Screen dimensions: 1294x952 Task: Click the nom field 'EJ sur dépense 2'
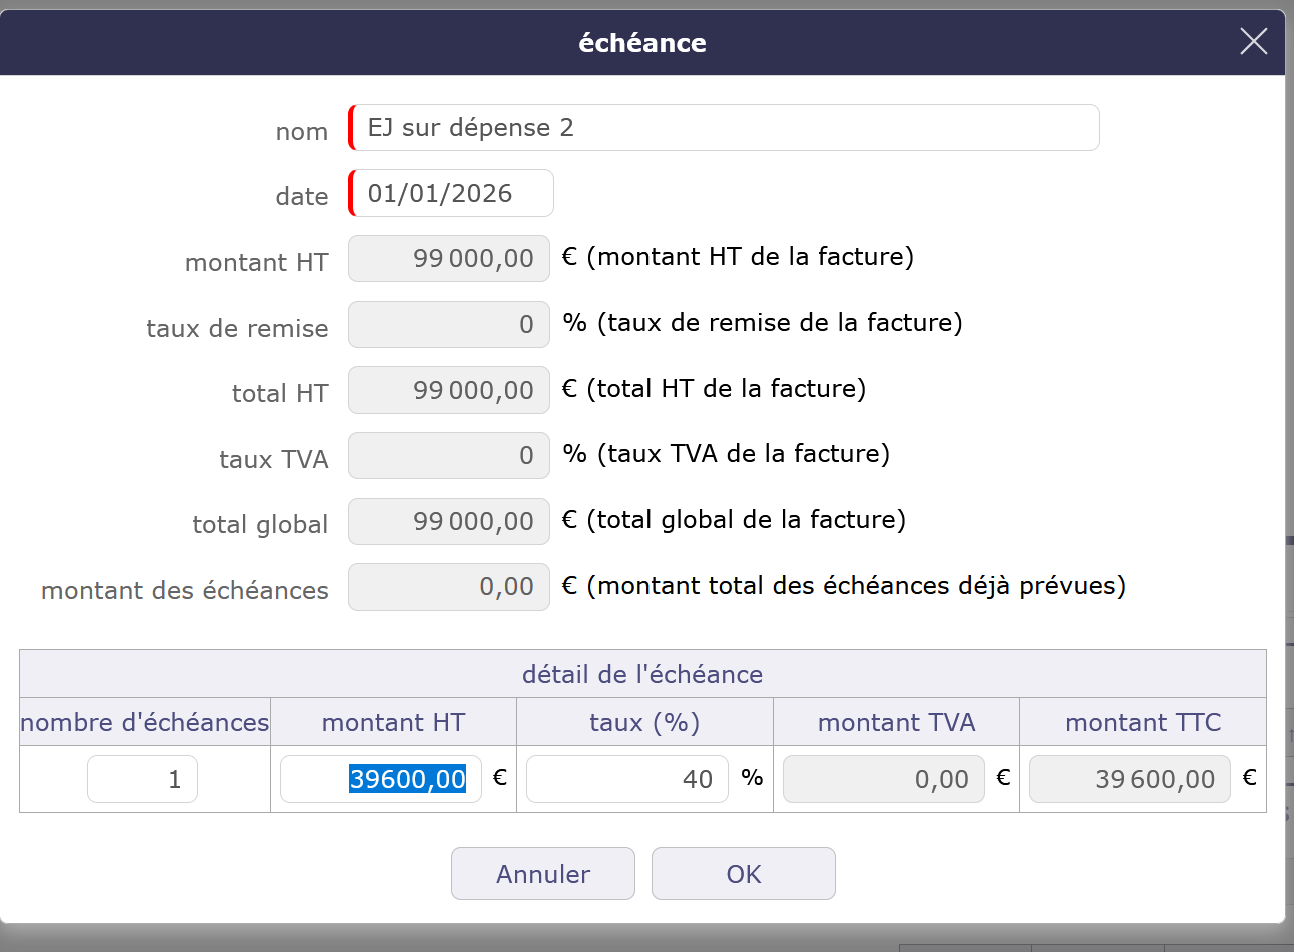tap(724, 128)
